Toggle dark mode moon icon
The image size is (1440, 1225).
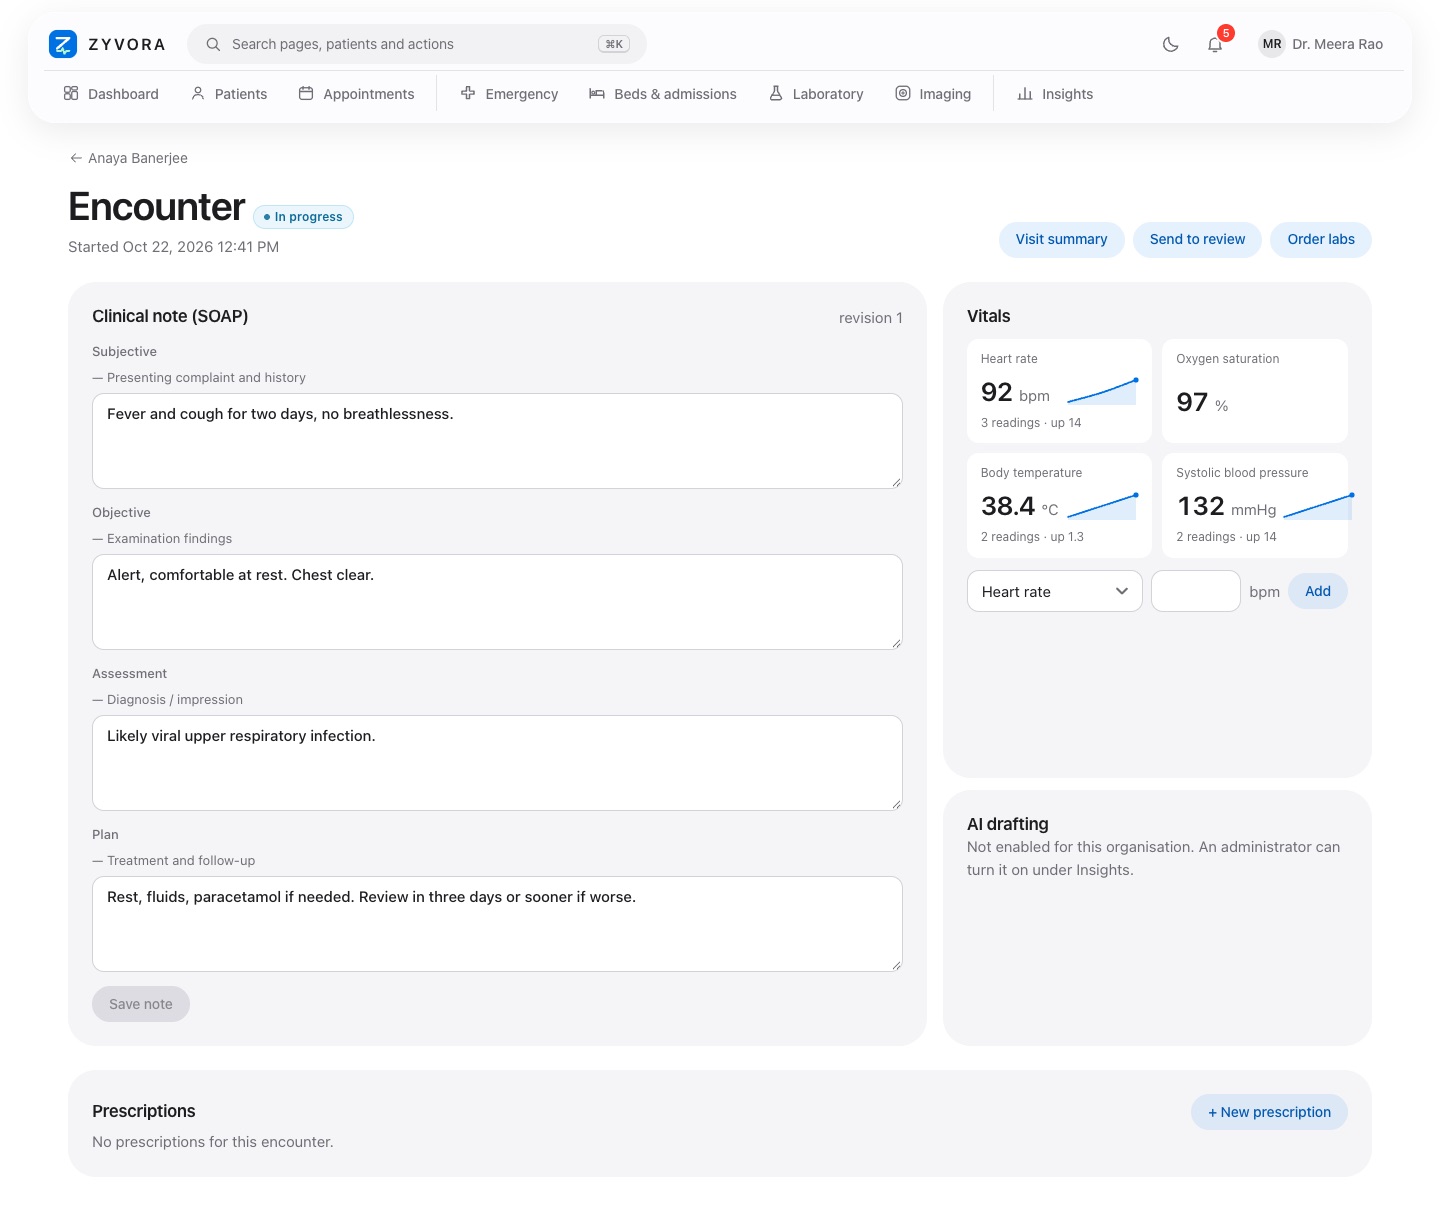[1170, 44]
